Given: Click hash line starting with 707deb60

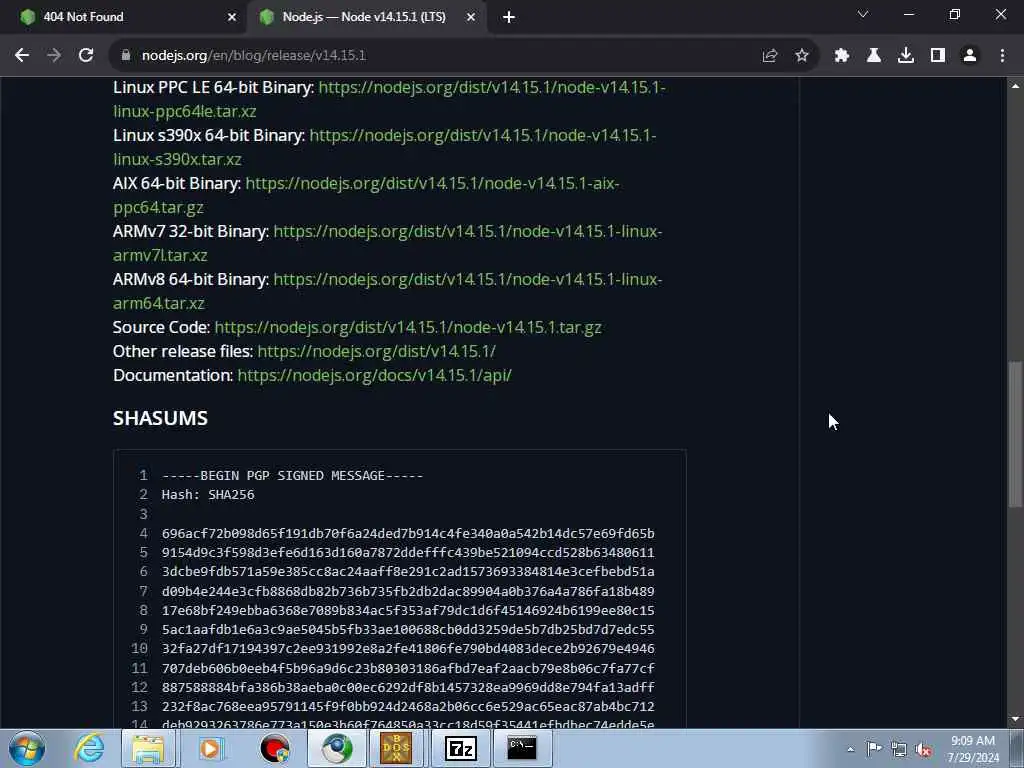Looking at the screenshot, I should pos(408,668).
